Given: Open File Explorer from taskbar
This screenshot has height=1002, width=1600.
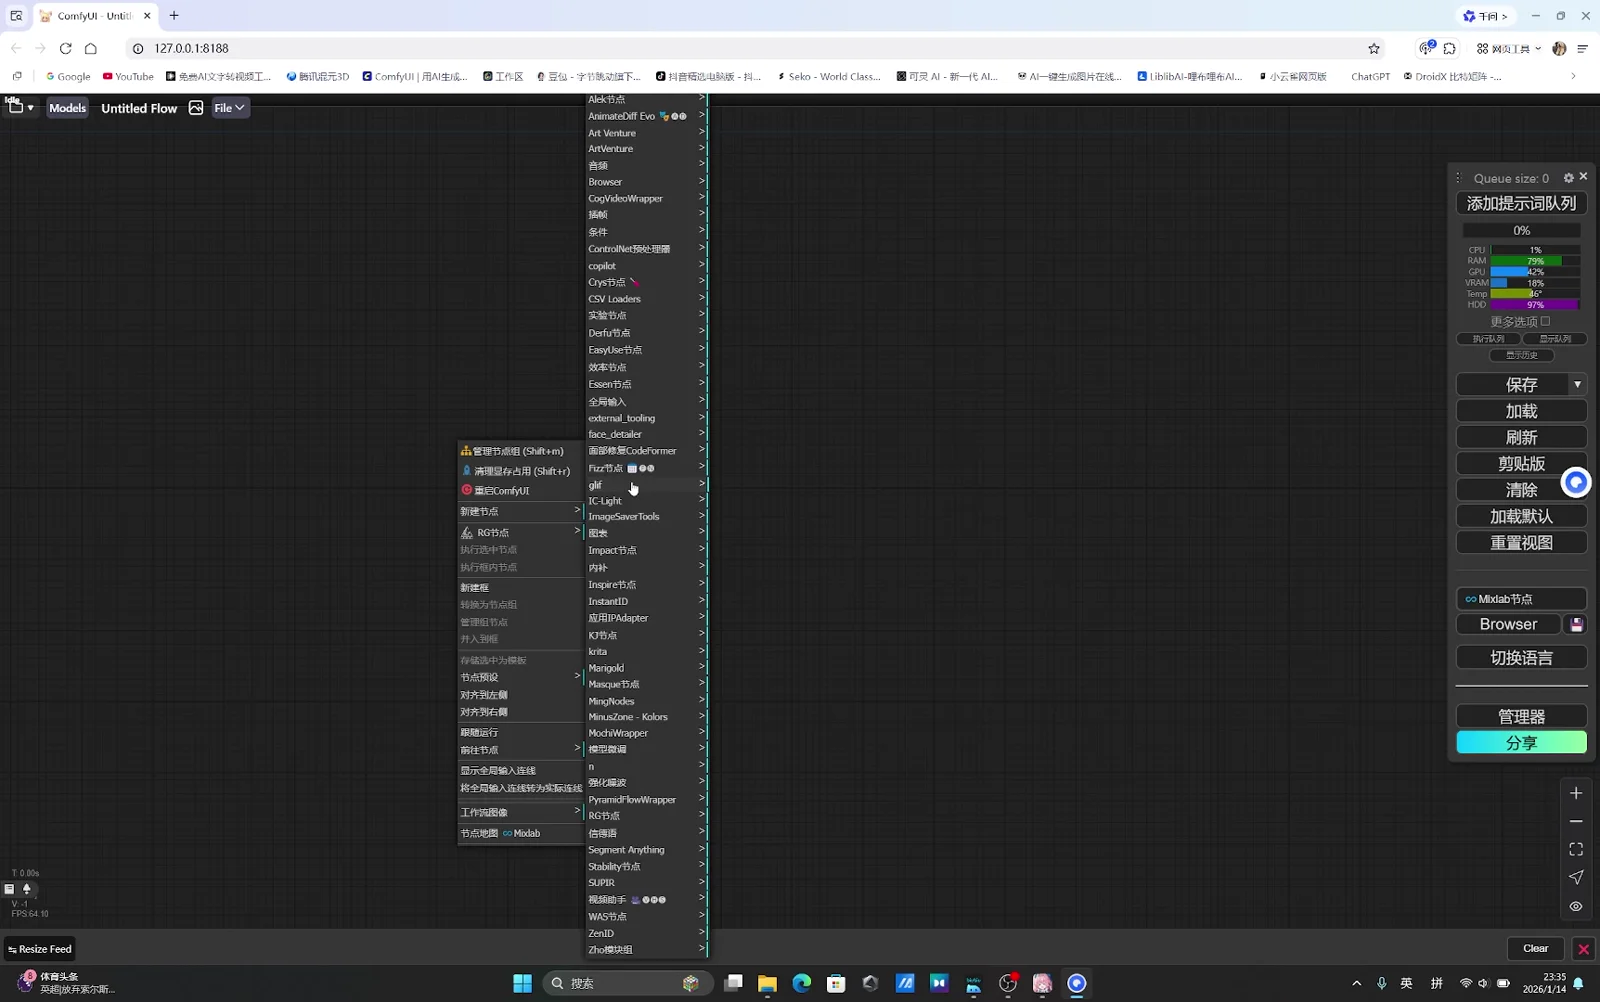Looking at the screenshot, I should point(767,983).
